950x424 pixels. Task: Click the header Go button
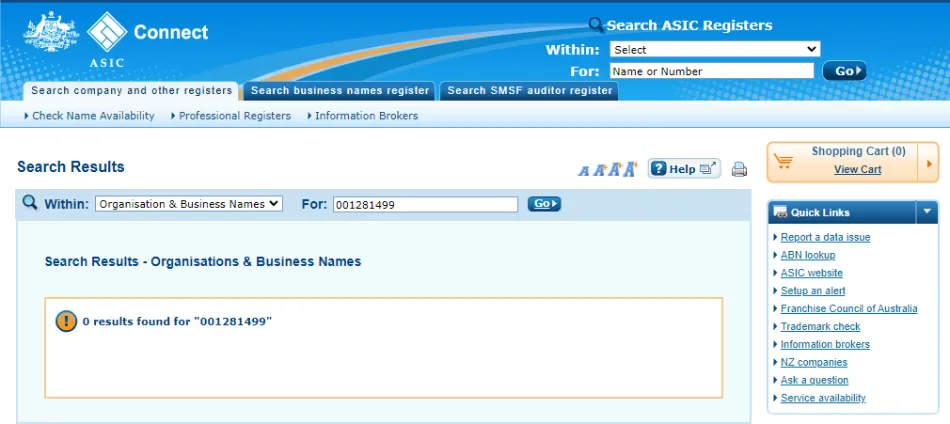click(844, 71)
